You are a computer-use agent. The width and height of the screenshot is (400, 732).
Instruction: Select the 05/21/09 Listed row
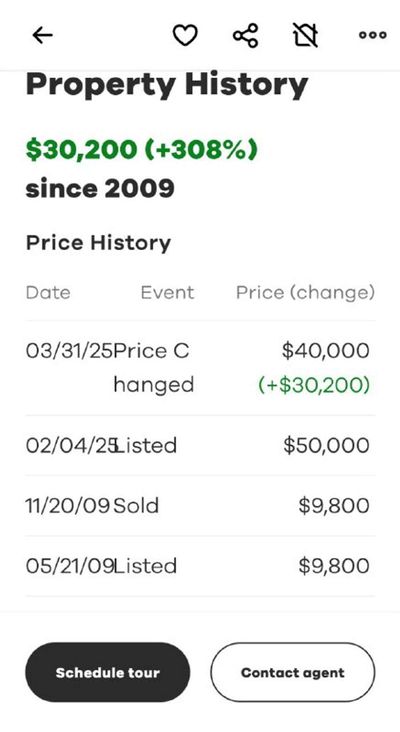coord(200,566)
